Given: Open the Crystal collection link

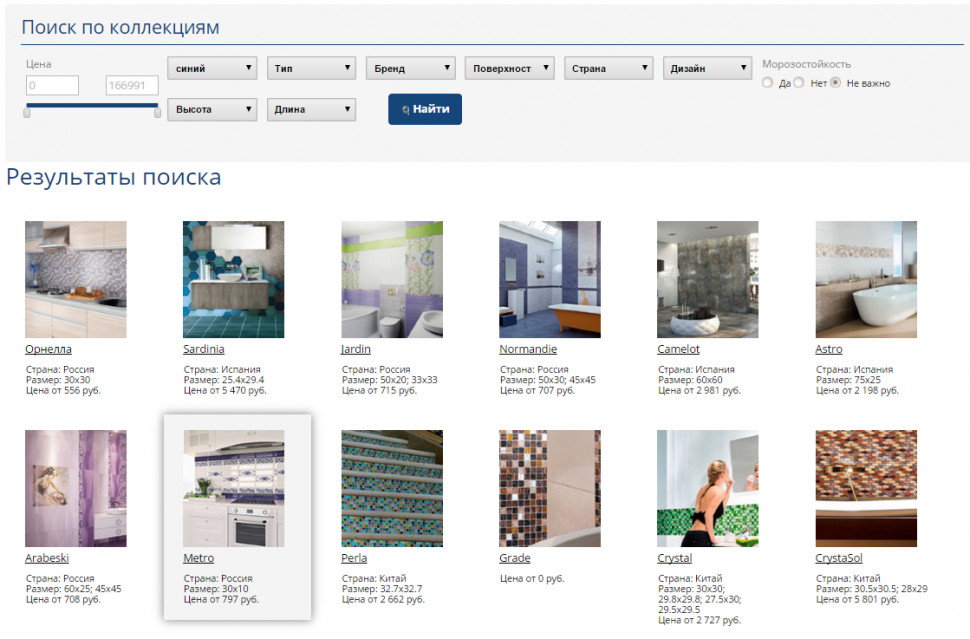Looking at the screenshot, I should click(674, 558).
